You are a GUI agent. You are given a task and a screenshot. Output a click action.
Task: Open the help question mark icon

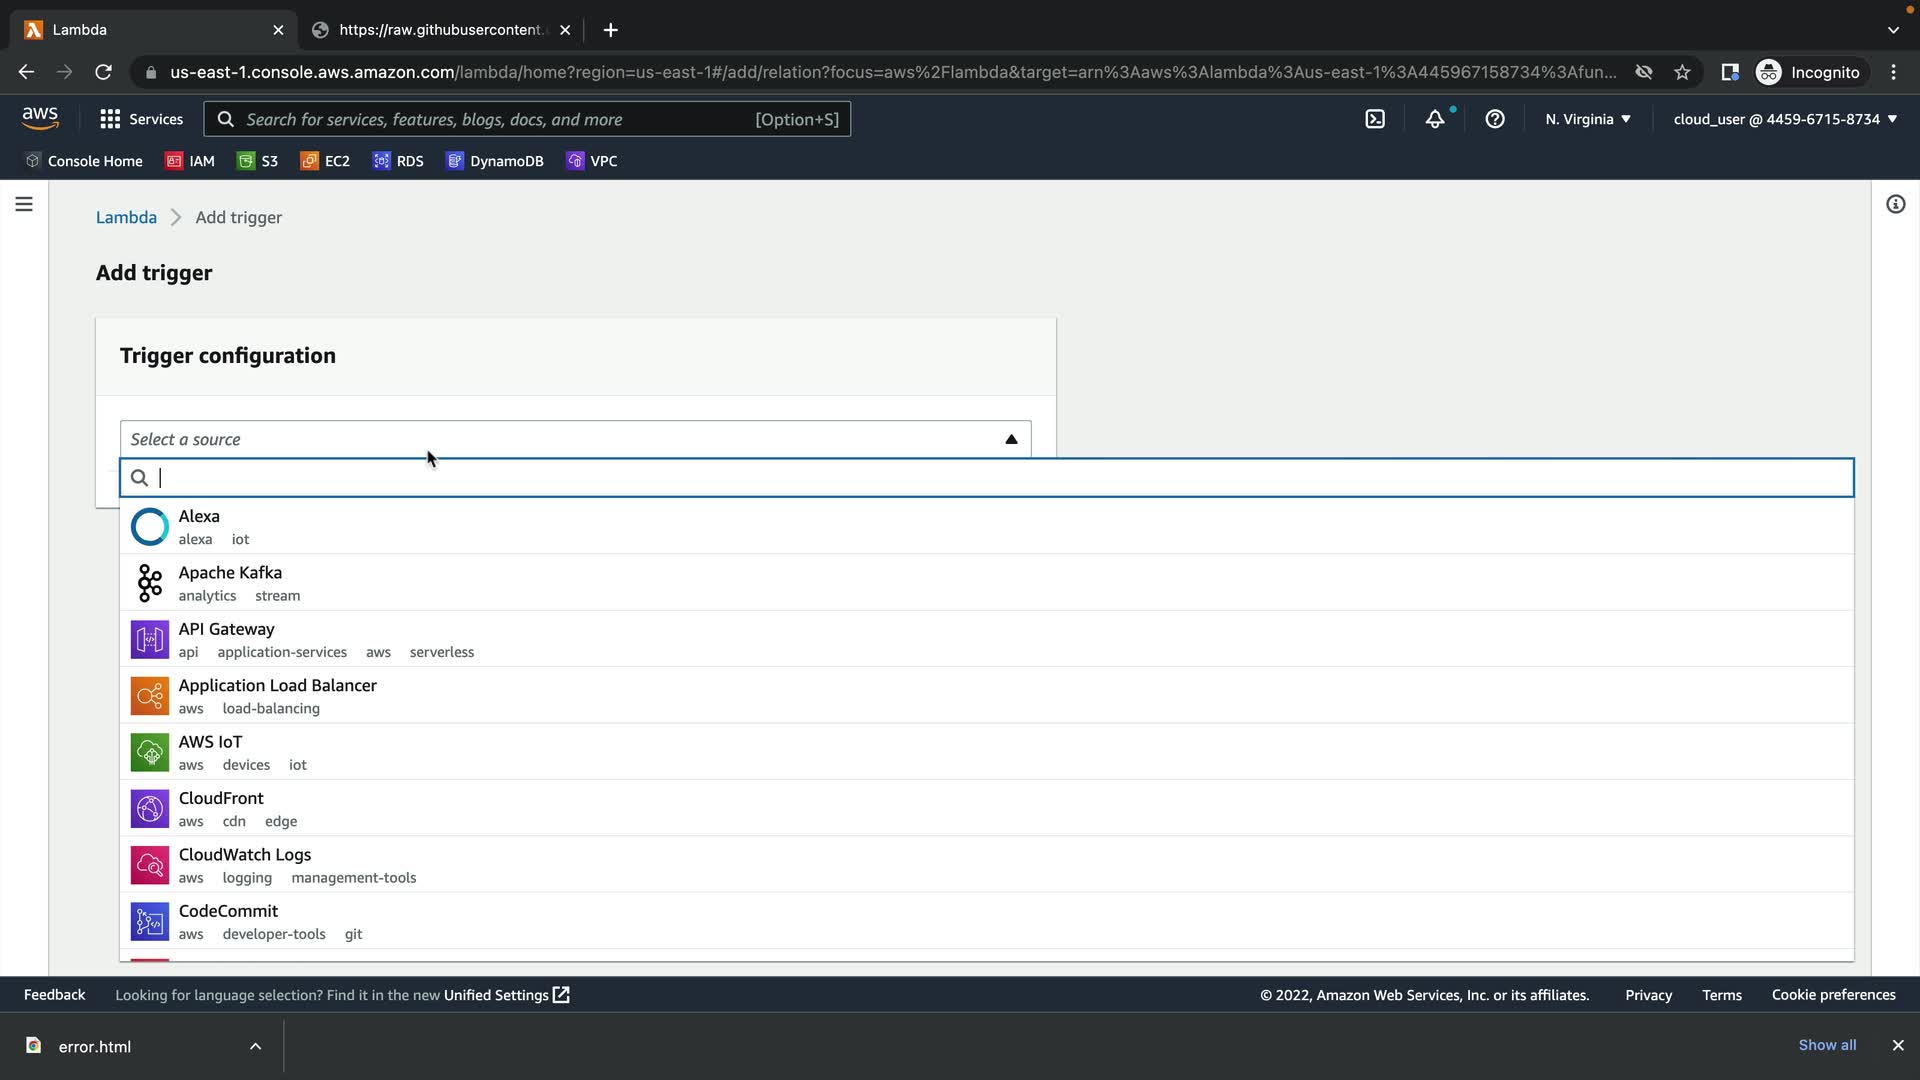(1495, 119)
